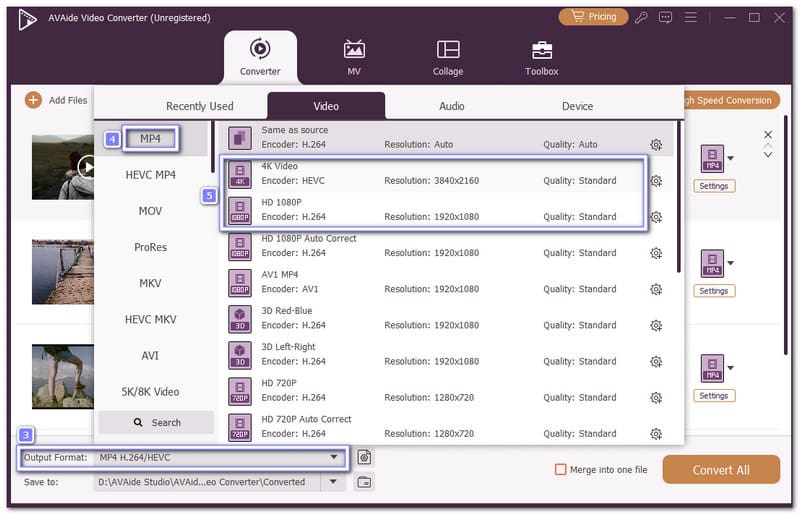Select MOV format from the list
Screen dimensions: 800x515
[150, 211]
